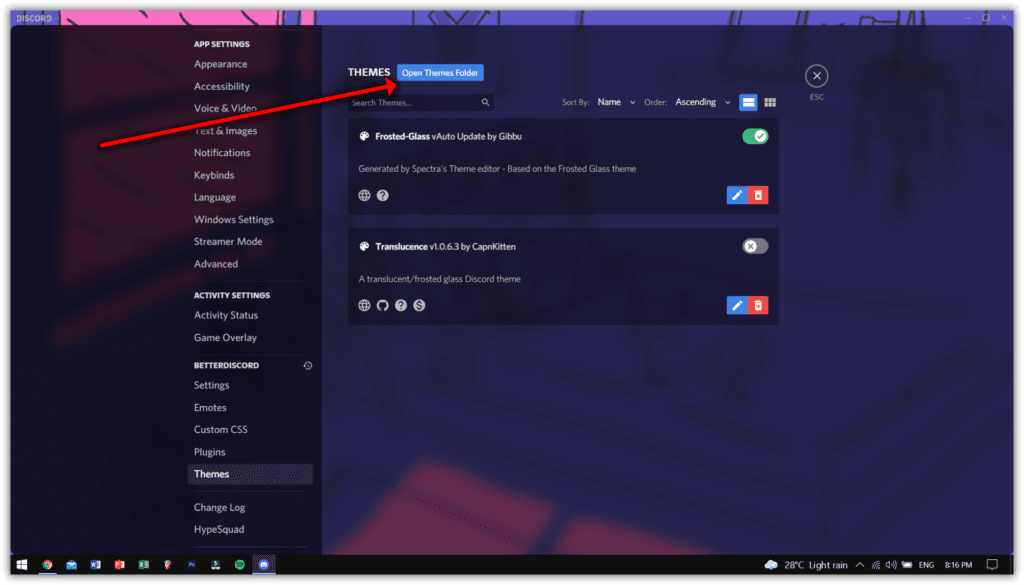The height and width of the screenshot is (585, 1024).
Task: Open Chrome from taskbar
Action: click(x=47, y=565)
